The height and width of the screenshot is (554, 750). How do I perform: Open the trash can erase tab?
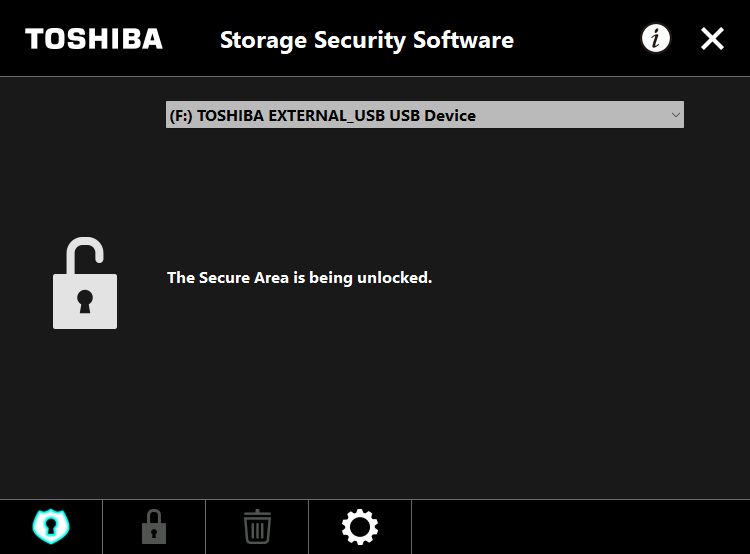pyautogui.click(x=257, y=527)
